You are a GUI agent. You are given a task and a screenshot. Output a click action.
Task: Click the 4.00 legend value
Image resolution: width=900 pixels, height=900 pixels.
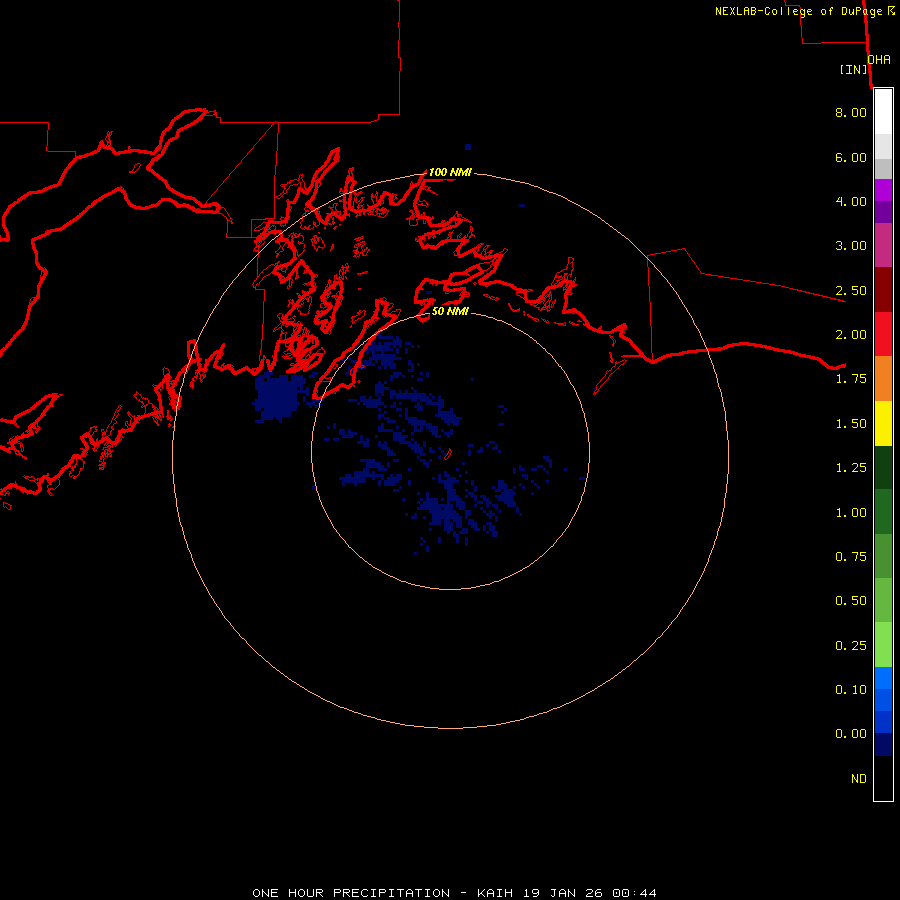(x=851, y=201)
